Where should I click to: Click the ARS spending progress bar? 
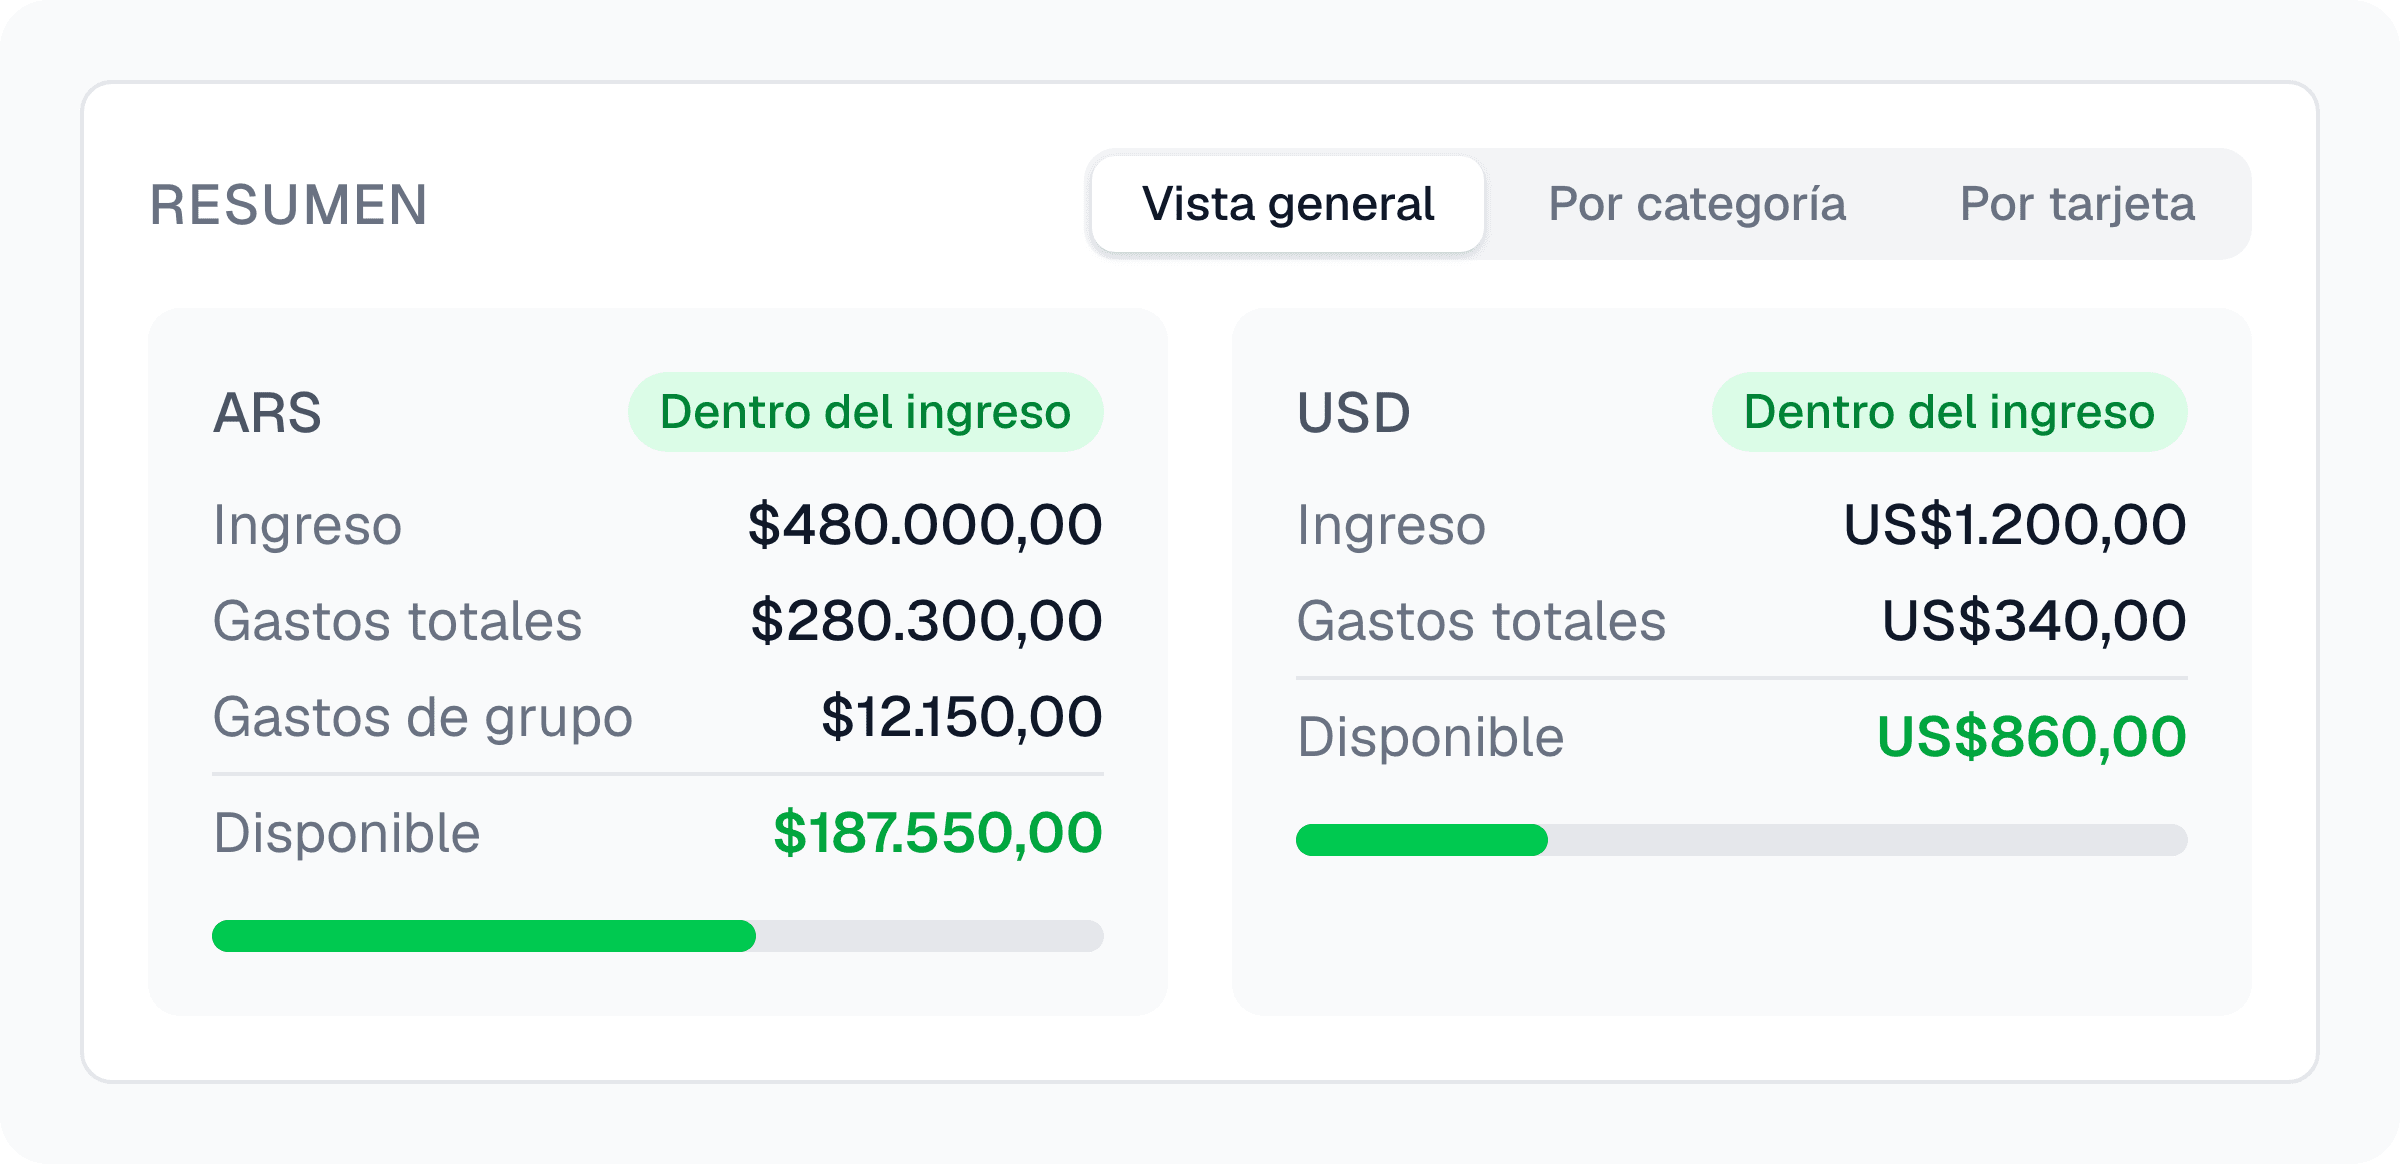[658, 936]
